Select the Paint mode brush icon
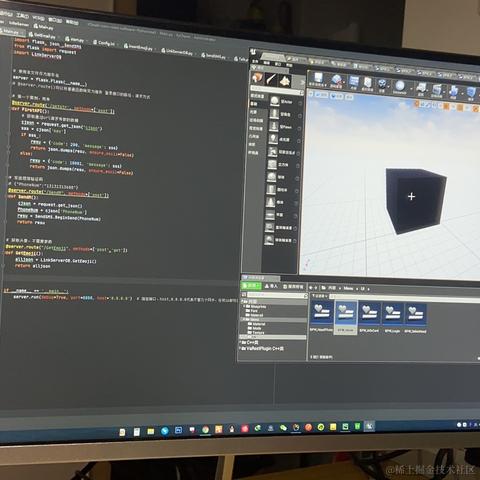This screenshot has height=480, width=480. tap(271, 79)
